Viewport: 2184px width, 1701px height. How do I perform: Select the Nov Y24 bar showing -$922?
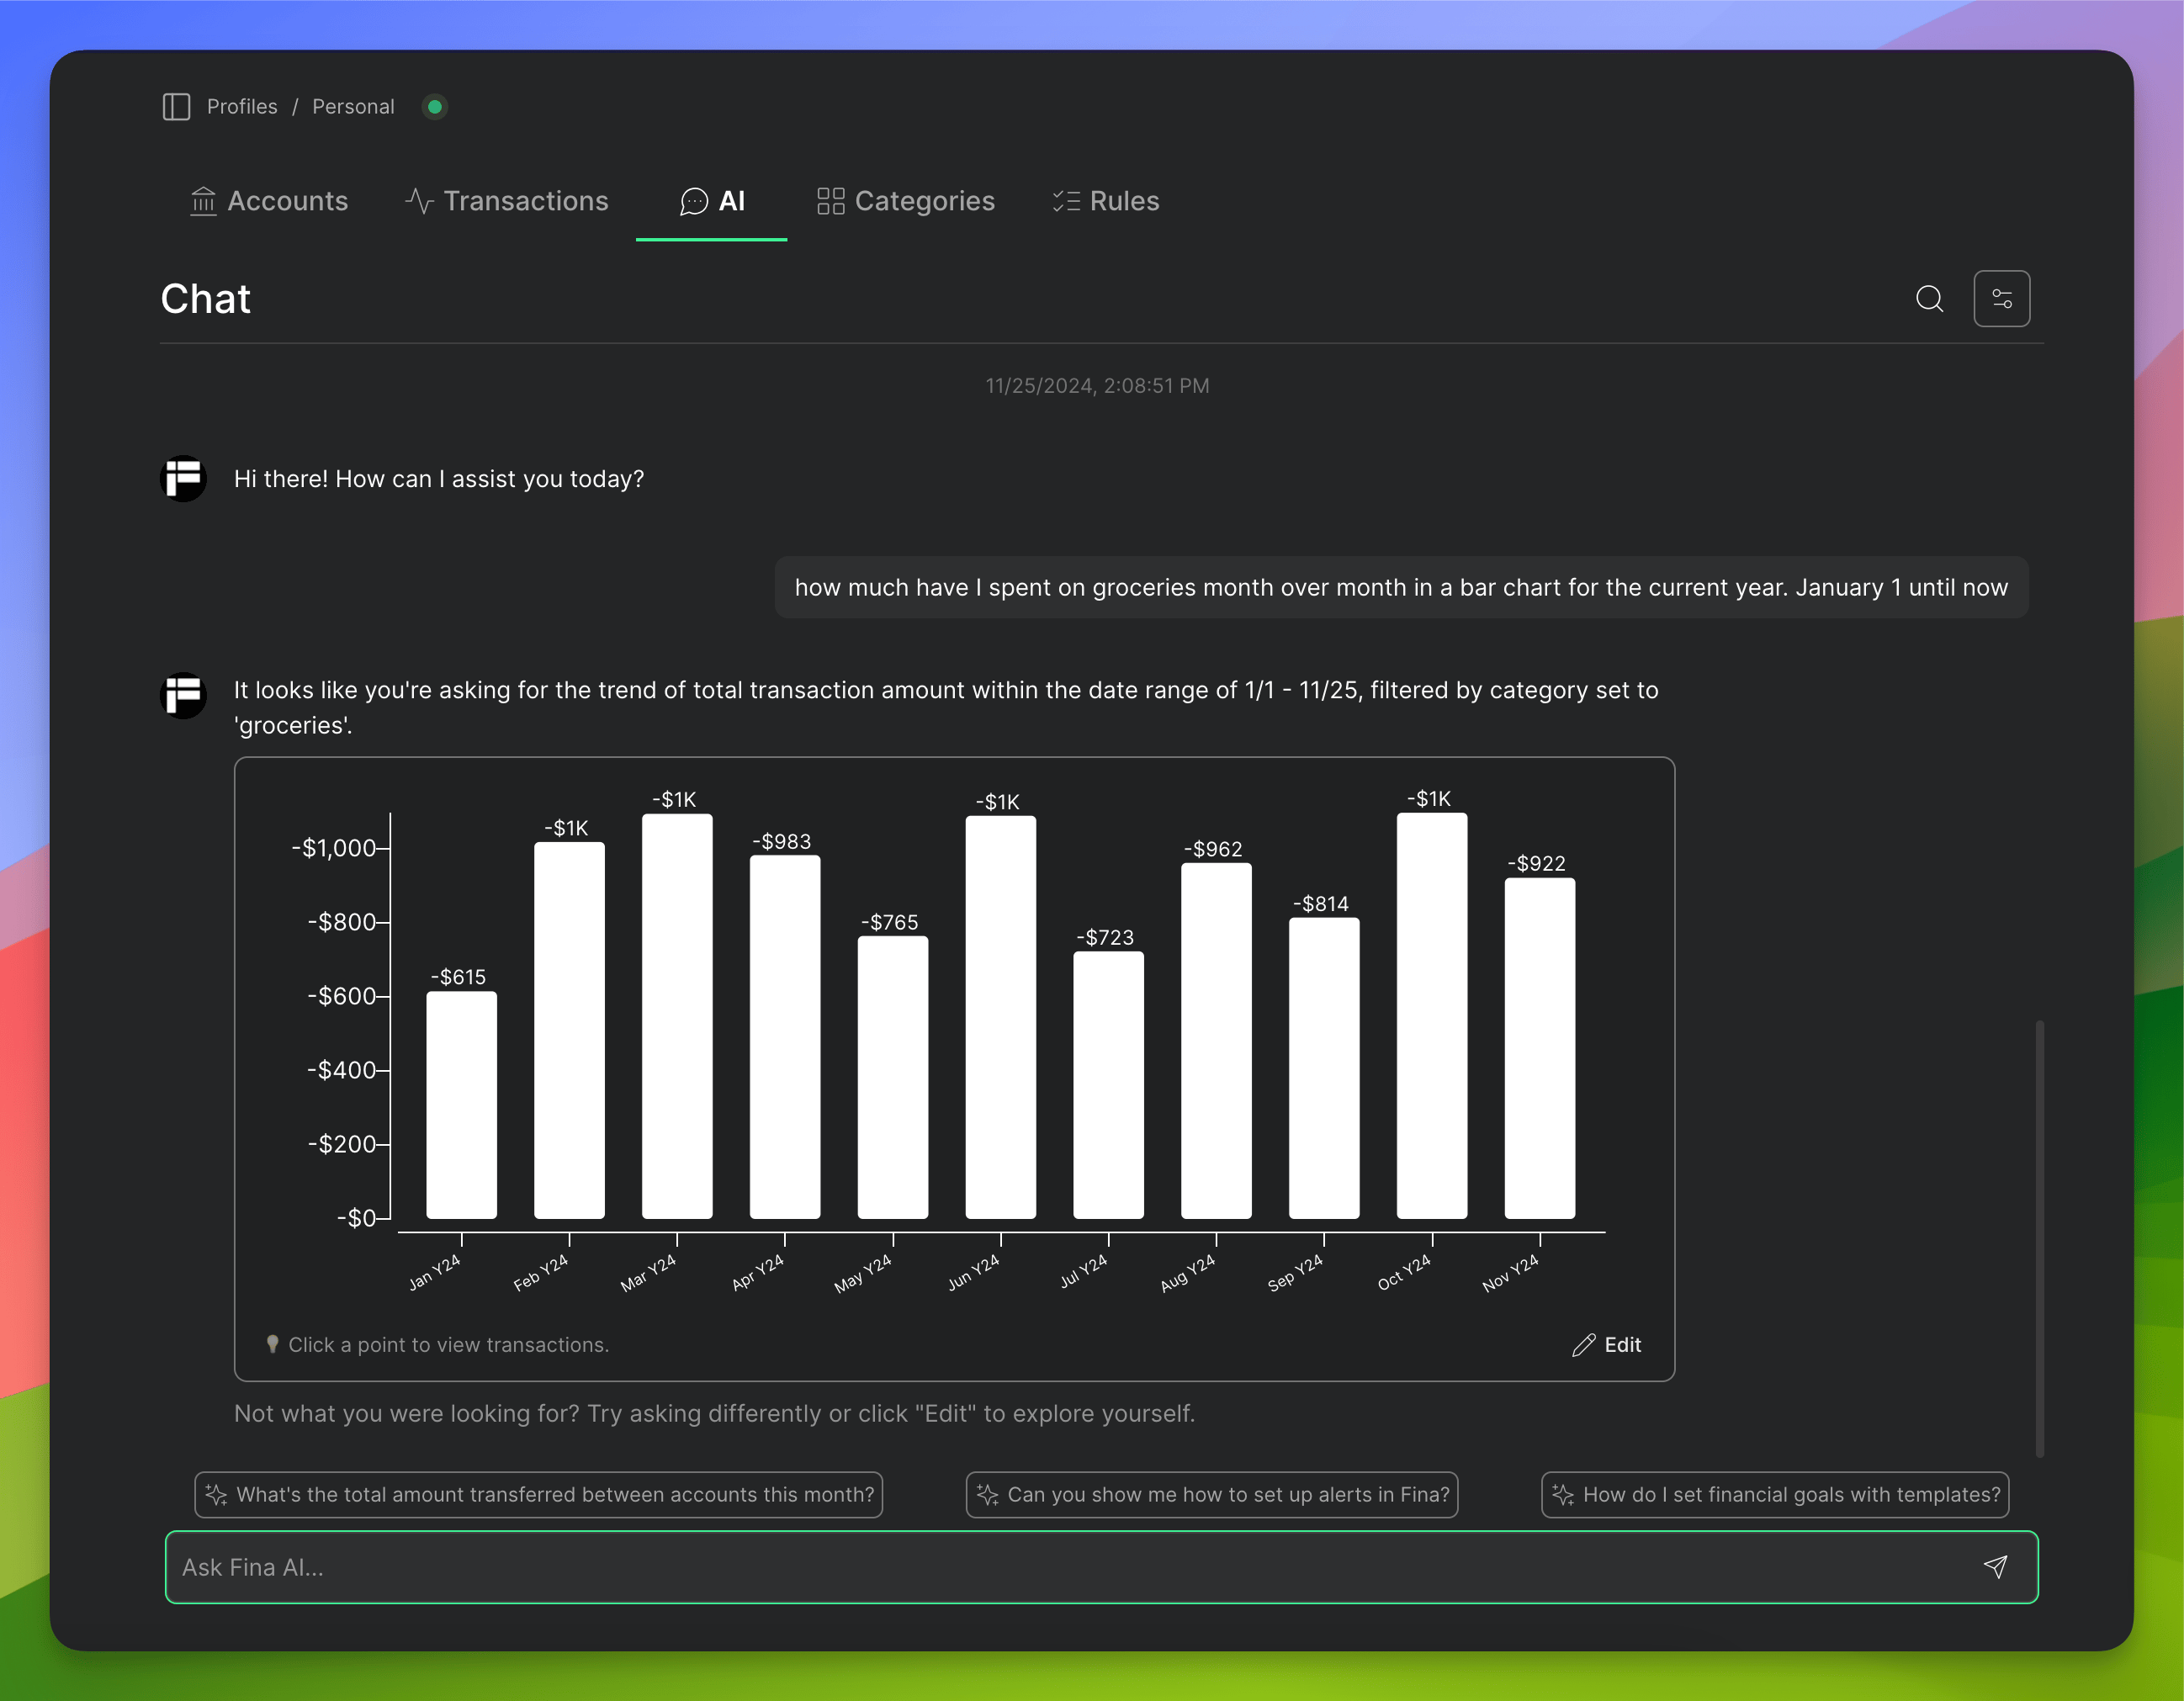pos(1540,1048)
